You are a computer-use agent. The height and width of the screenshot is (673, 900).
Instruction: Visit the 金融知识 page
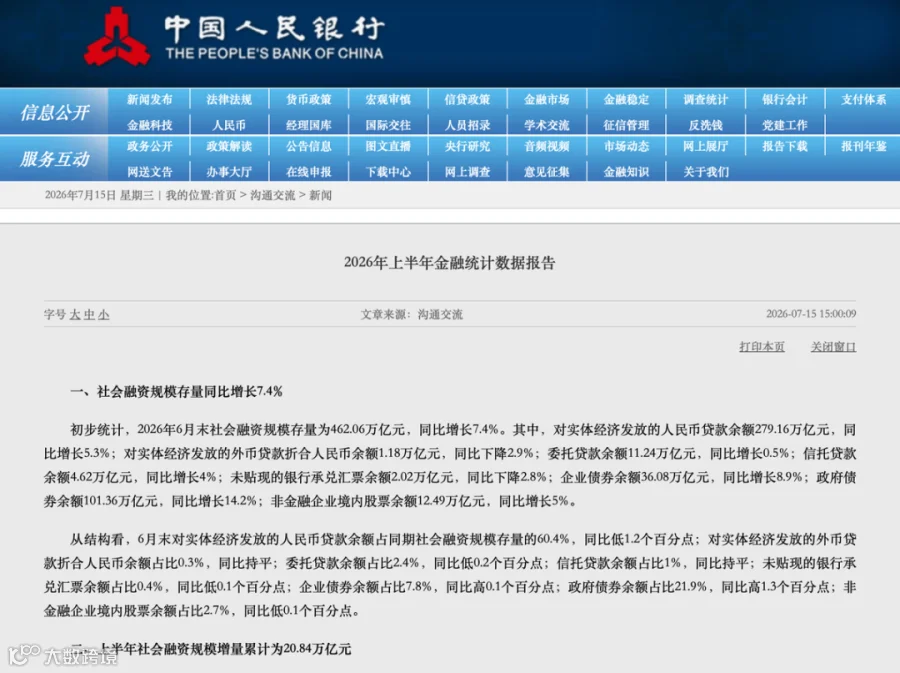pos(626,172)
